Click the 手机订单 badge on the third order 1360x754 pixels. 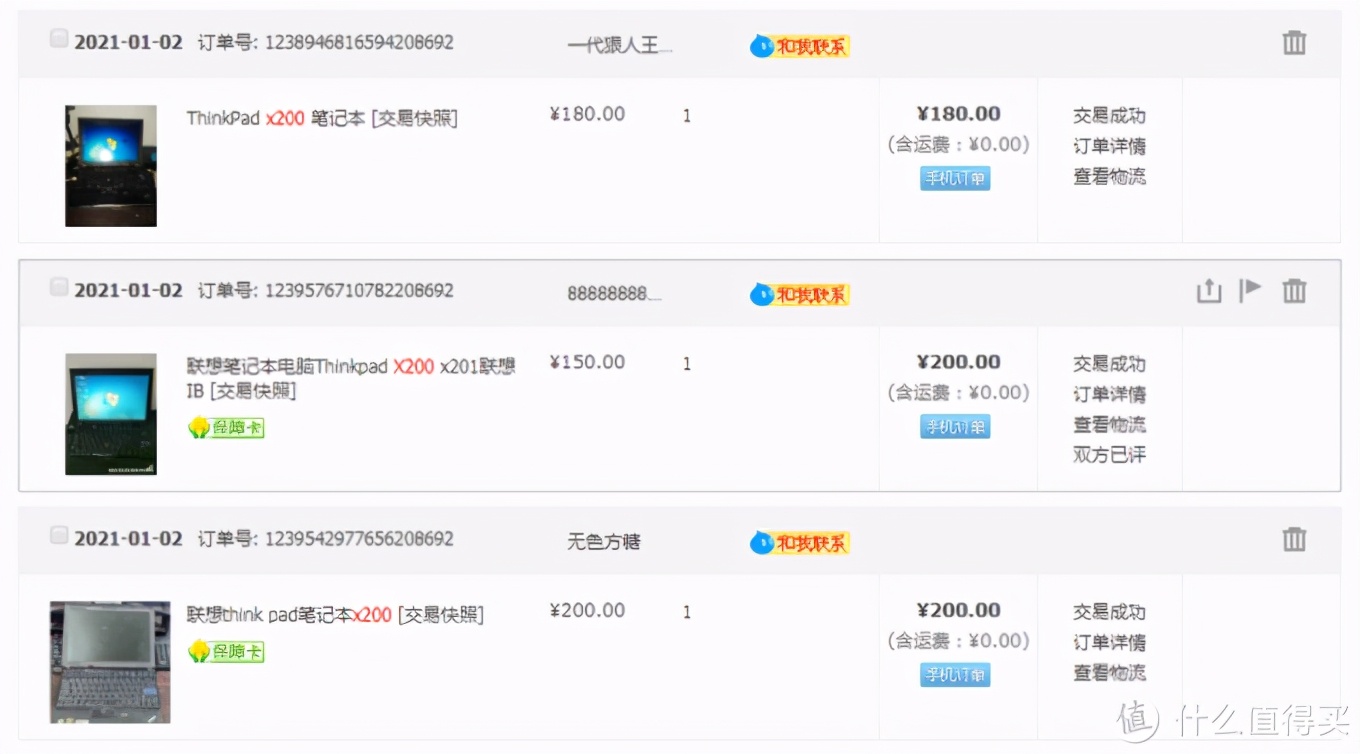(x=954, y=674)
